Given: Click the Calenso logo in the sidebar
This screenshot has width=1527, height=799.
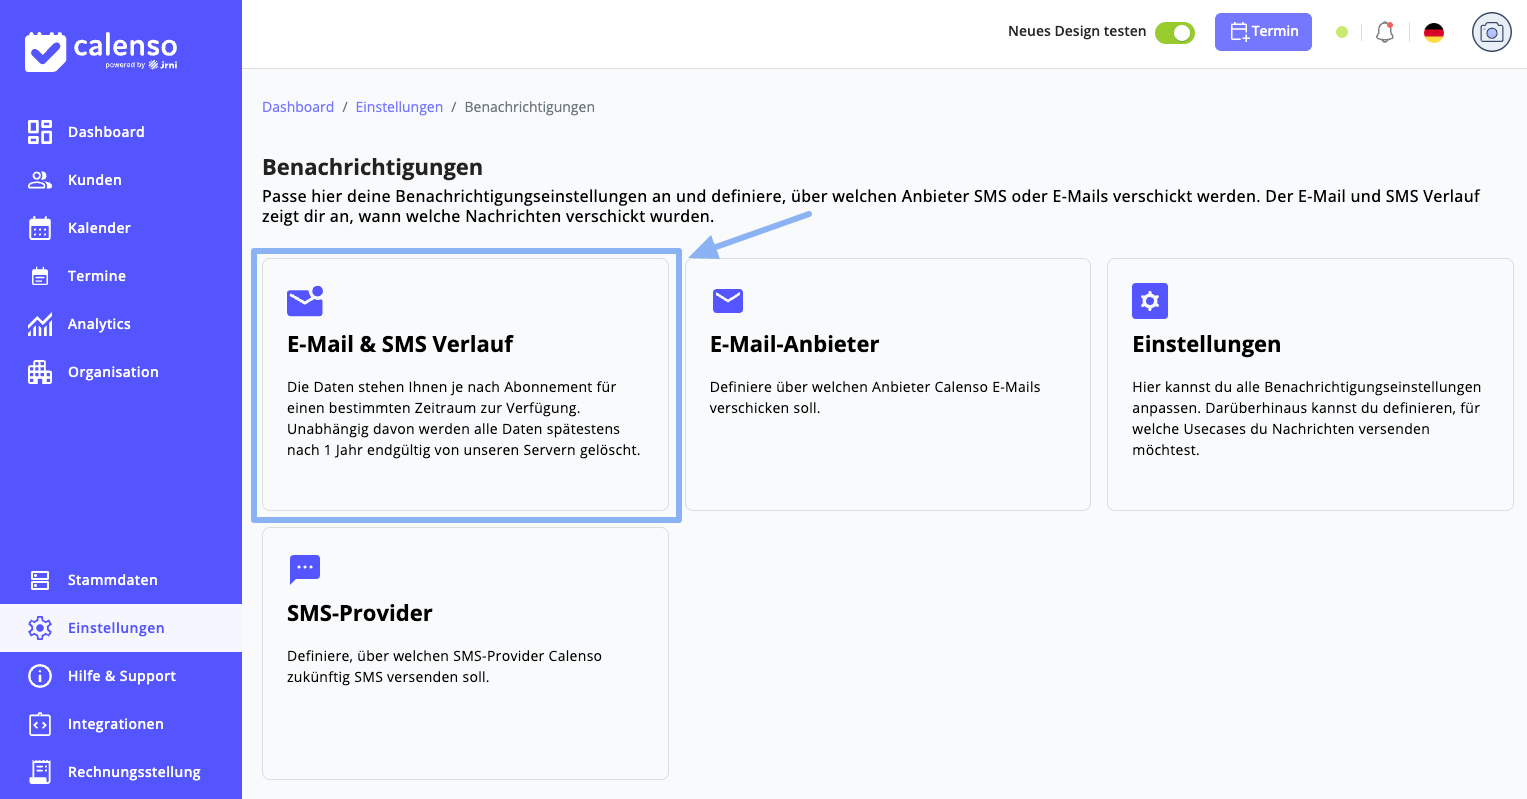Looking at the screenshot, I should tap(101, 51).
